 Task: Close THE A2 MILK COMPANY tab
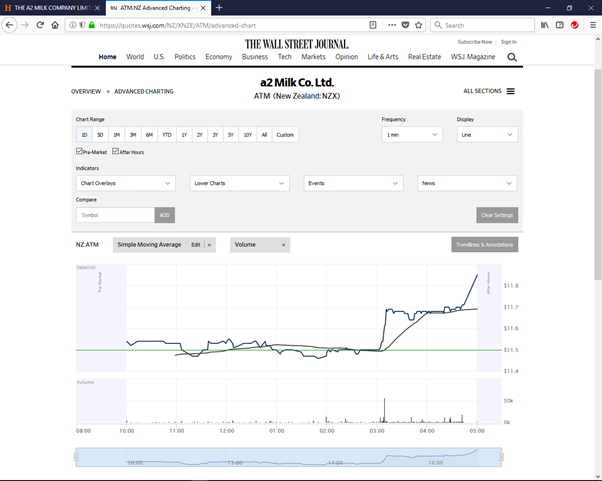pos(98,8)
